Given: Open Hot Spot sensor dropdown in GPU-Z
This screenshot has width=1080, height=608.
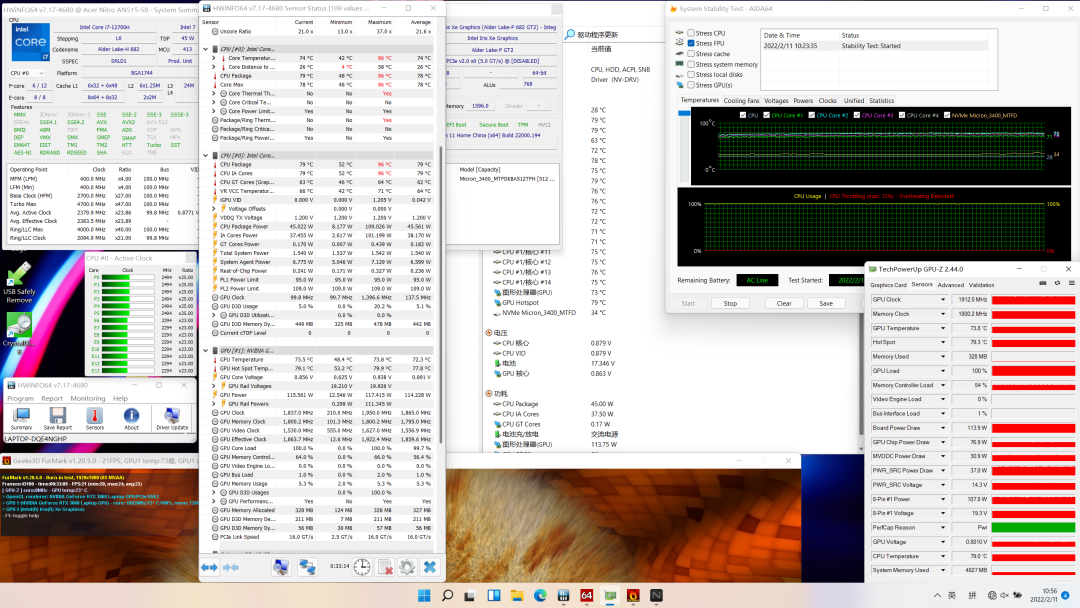Looking at the screenshot, I should 943,342.
